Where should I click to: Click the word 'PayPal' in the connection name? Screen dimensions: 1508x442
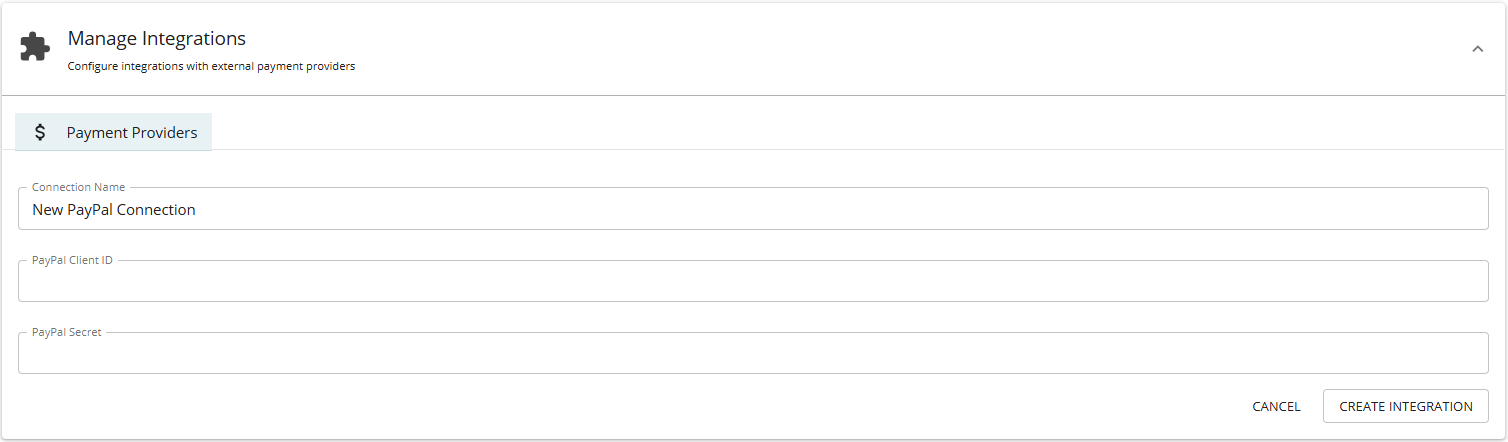91,210
